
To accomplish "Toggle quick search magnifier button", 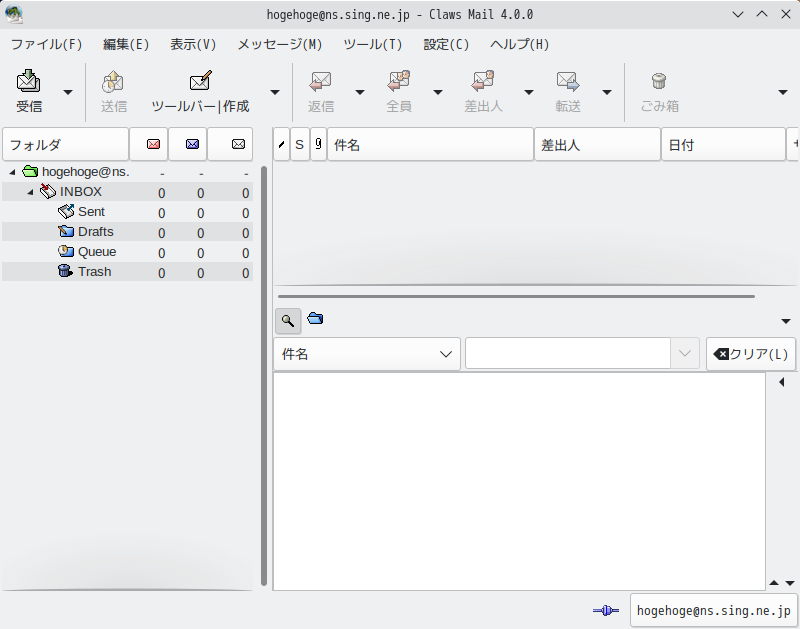I will tap(288, 321).
